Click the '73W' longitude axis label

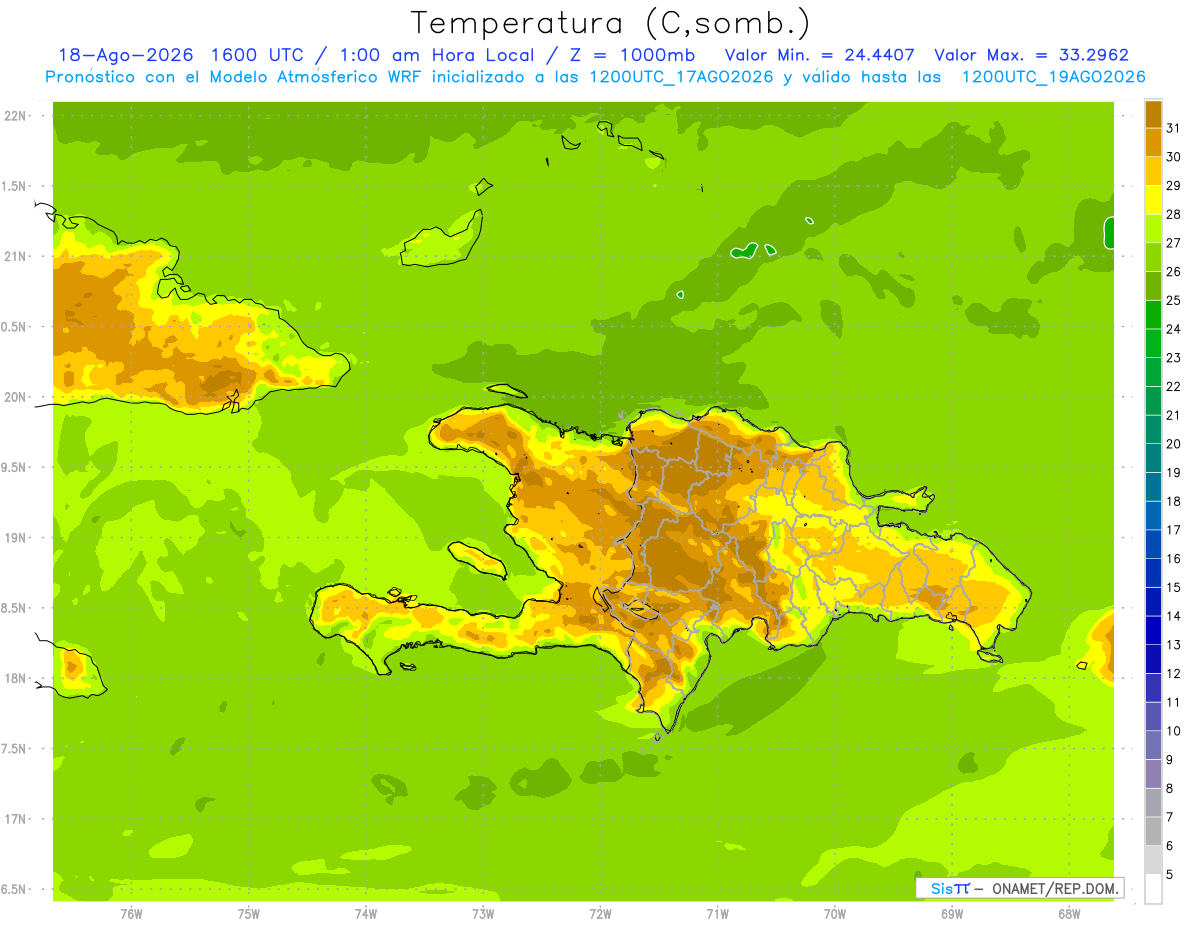[483, 913]
